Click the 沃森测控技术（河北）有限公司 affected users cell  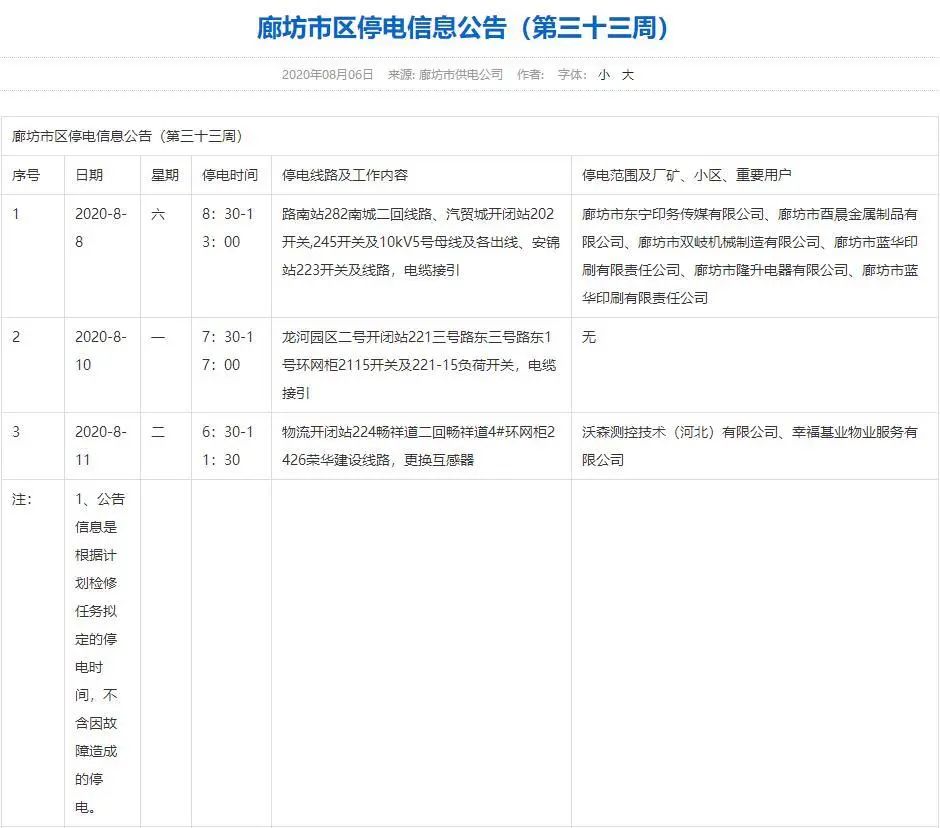(755, 446)
